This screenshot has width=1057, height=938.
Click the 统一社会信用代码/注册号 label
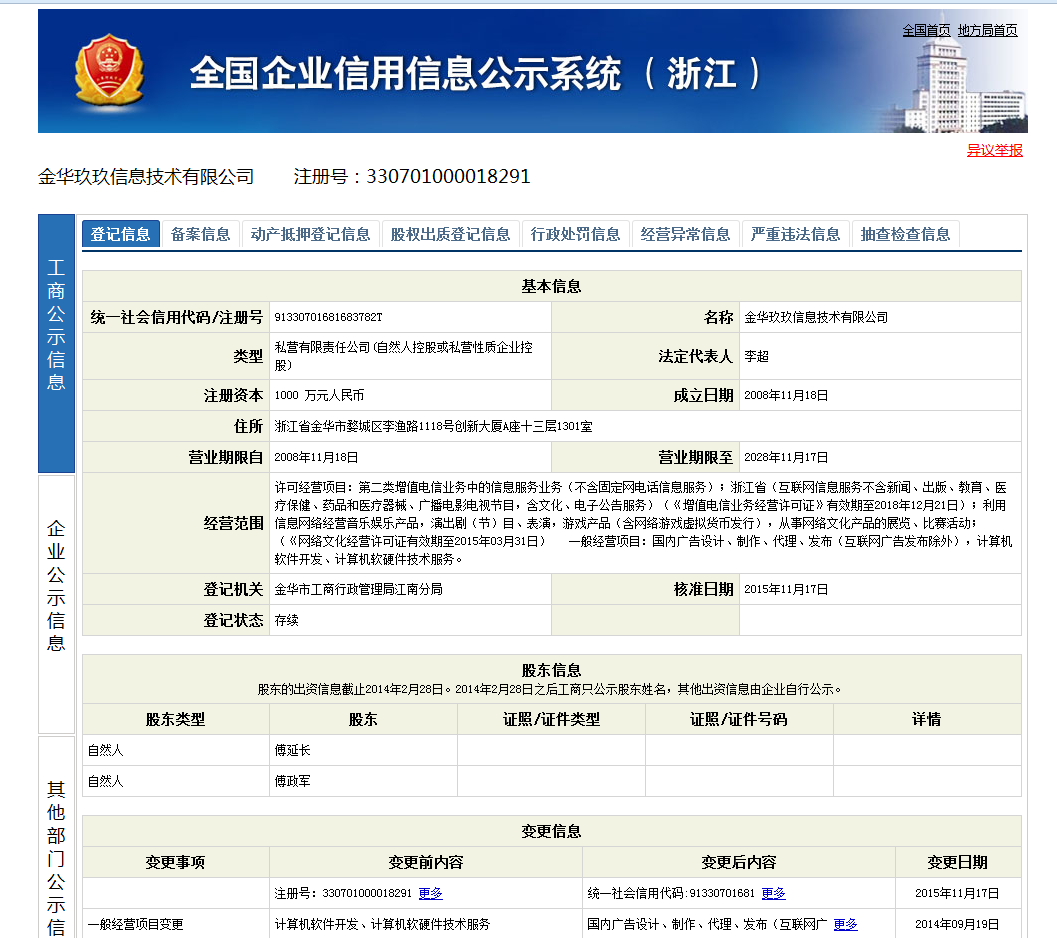tap(177, 317)
